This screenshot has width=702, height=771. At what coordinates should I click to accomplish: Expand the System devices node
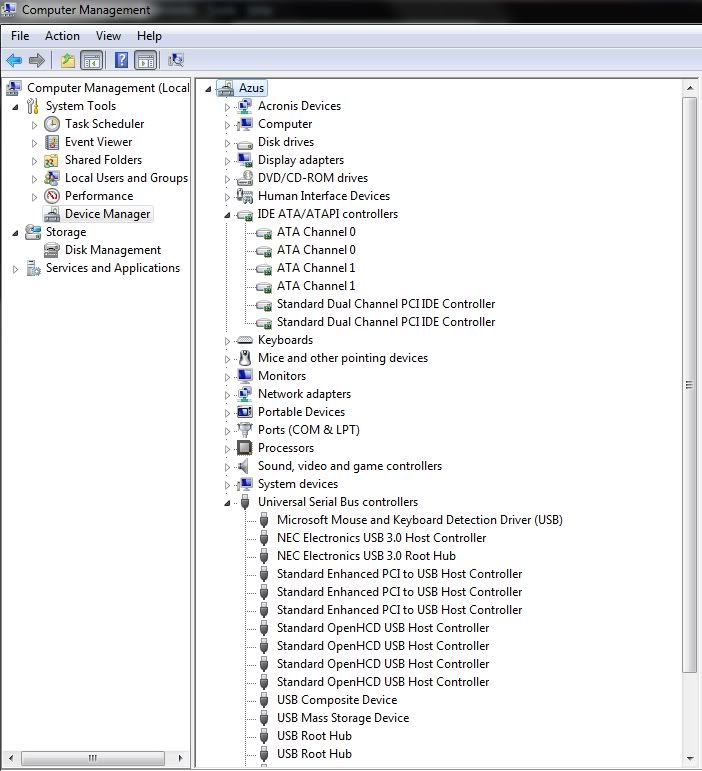[x=227, y=485]
